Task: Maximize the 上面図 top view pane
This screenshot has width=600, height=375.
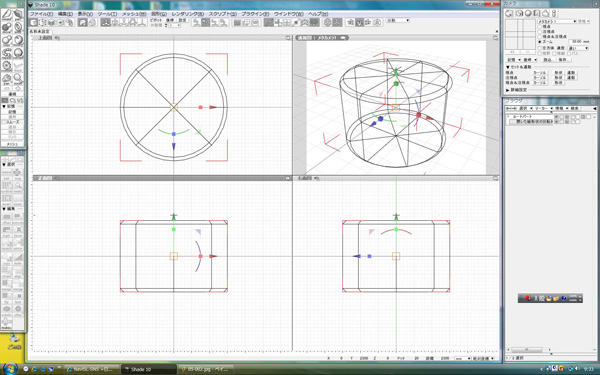Action: [288, 38]
